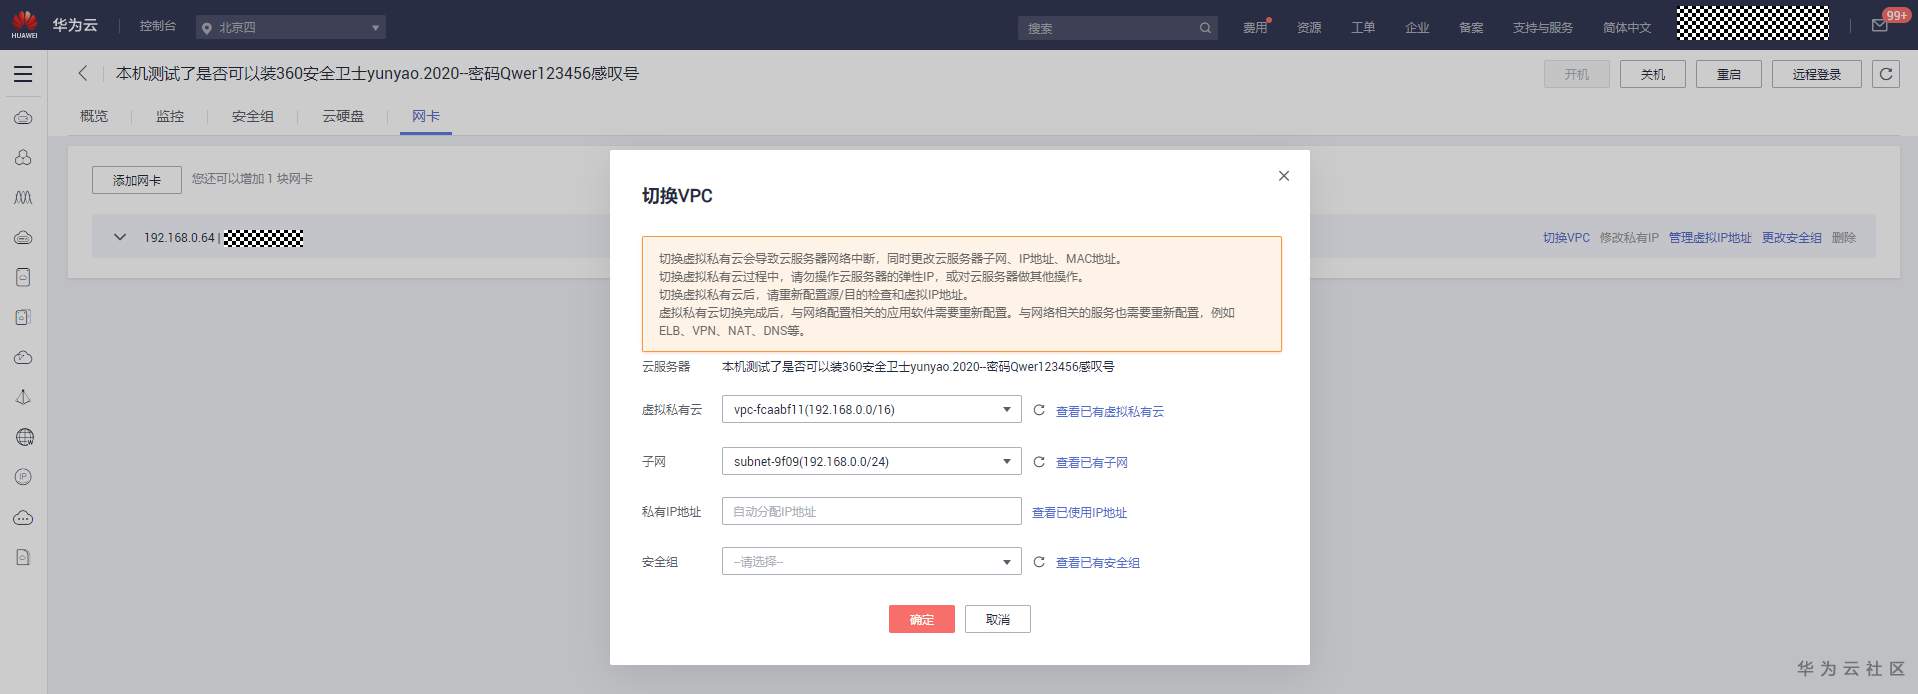Open the 北京四 region dropdown
This screenshot has width=1918, height=694.
pyautogui.click(x=290, y=28)
